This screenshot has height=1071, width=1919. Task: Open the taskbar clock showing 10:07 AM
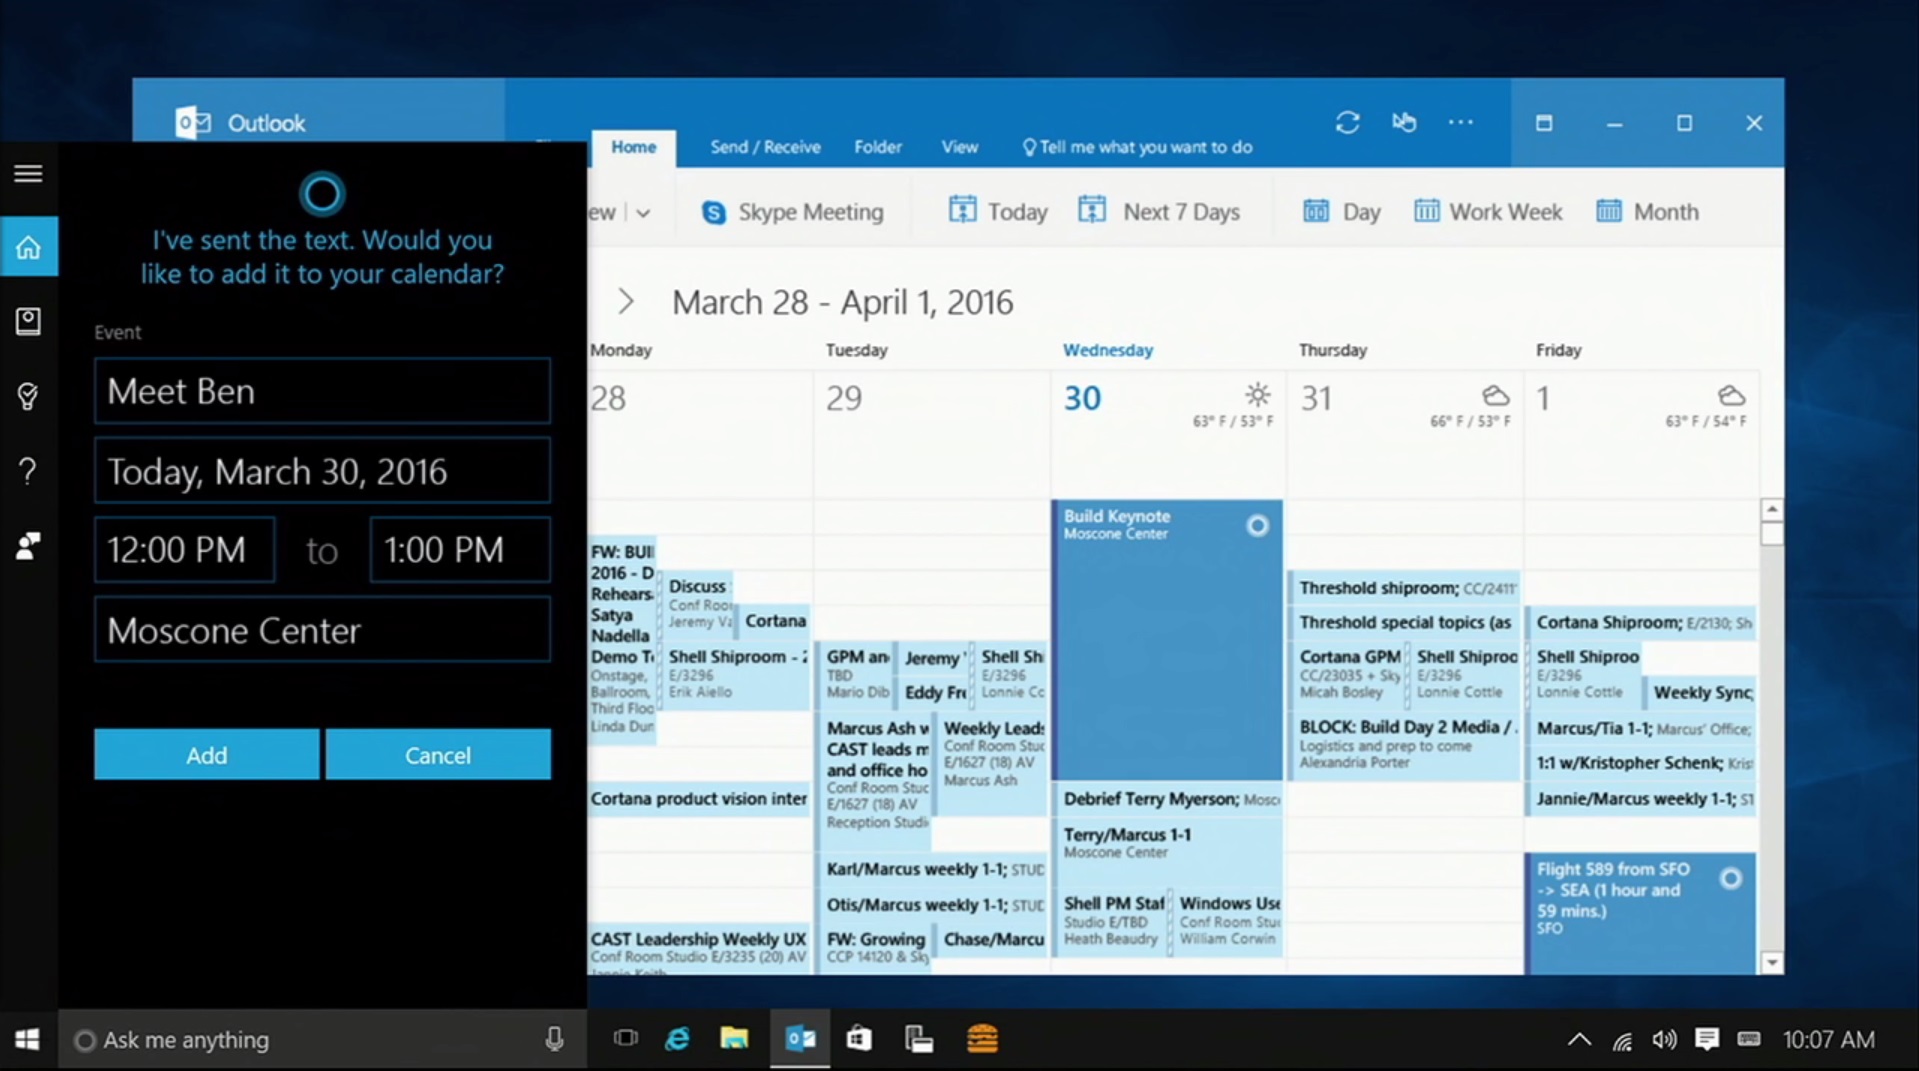(1828, 1040)
